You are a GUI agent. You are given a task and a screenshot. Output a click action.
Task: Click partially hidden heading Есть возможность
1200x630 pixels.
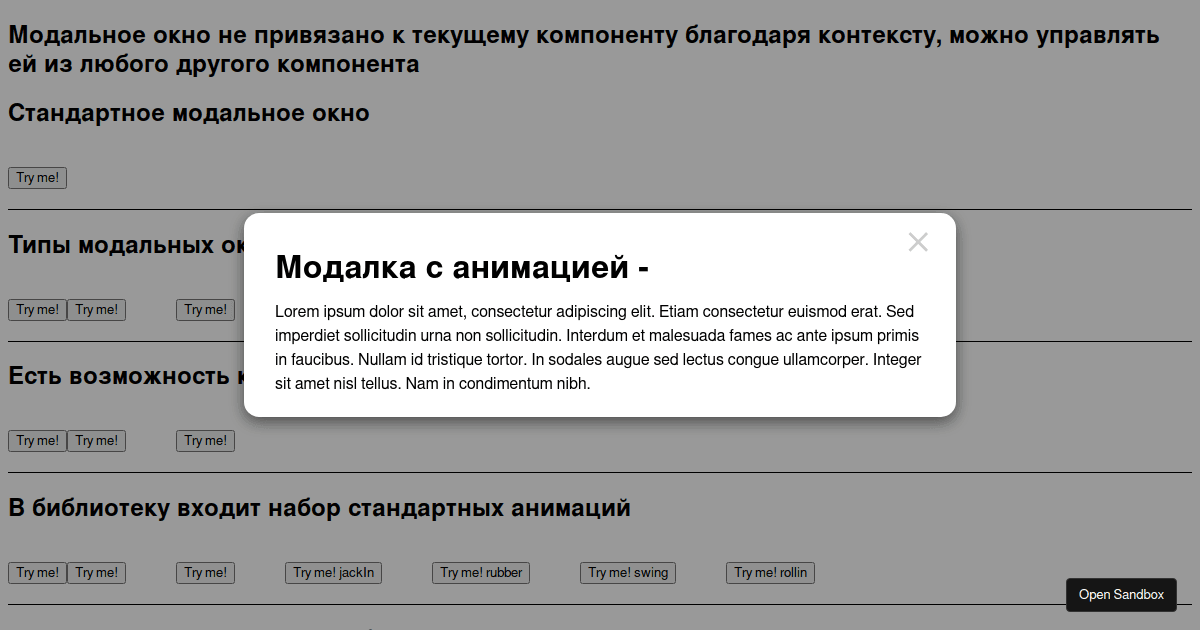click(126, 376)
